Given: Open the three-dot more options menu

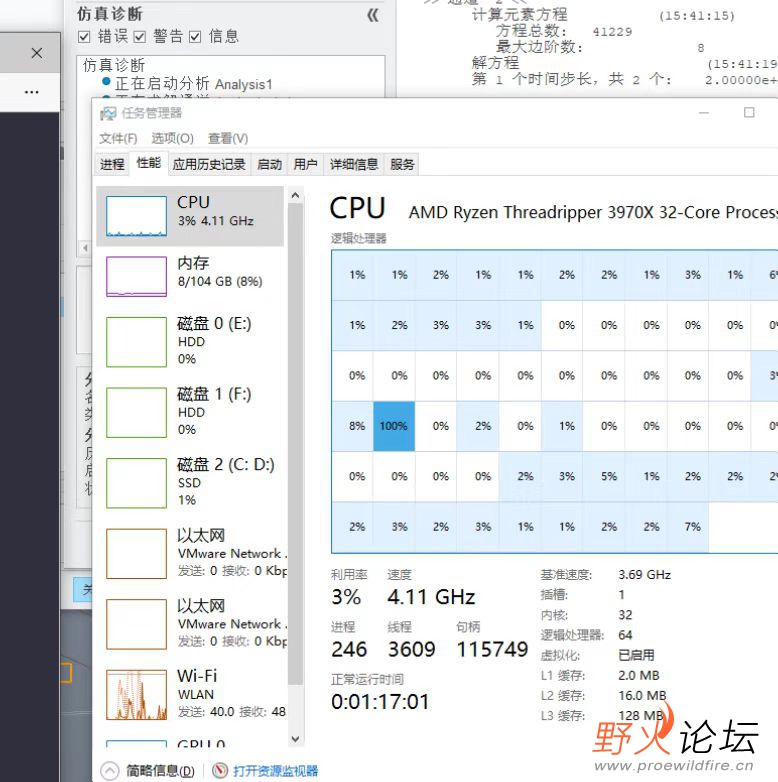Looking at the screenshot, I should [x=31, y=92].
